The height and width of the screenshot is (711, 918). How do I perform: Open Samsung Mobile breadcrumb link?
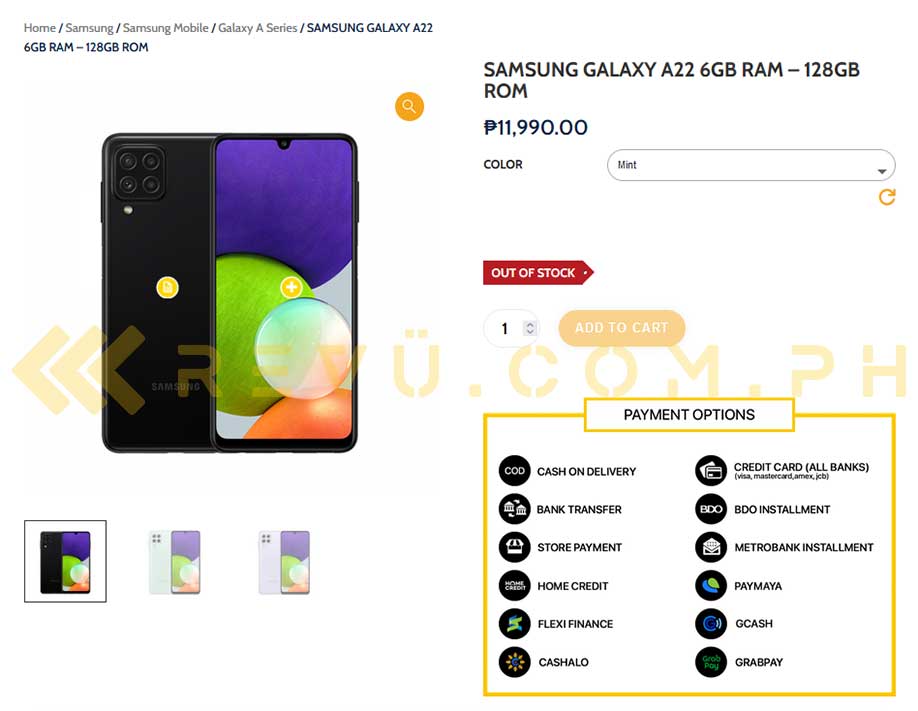click(x=166, y=28)
